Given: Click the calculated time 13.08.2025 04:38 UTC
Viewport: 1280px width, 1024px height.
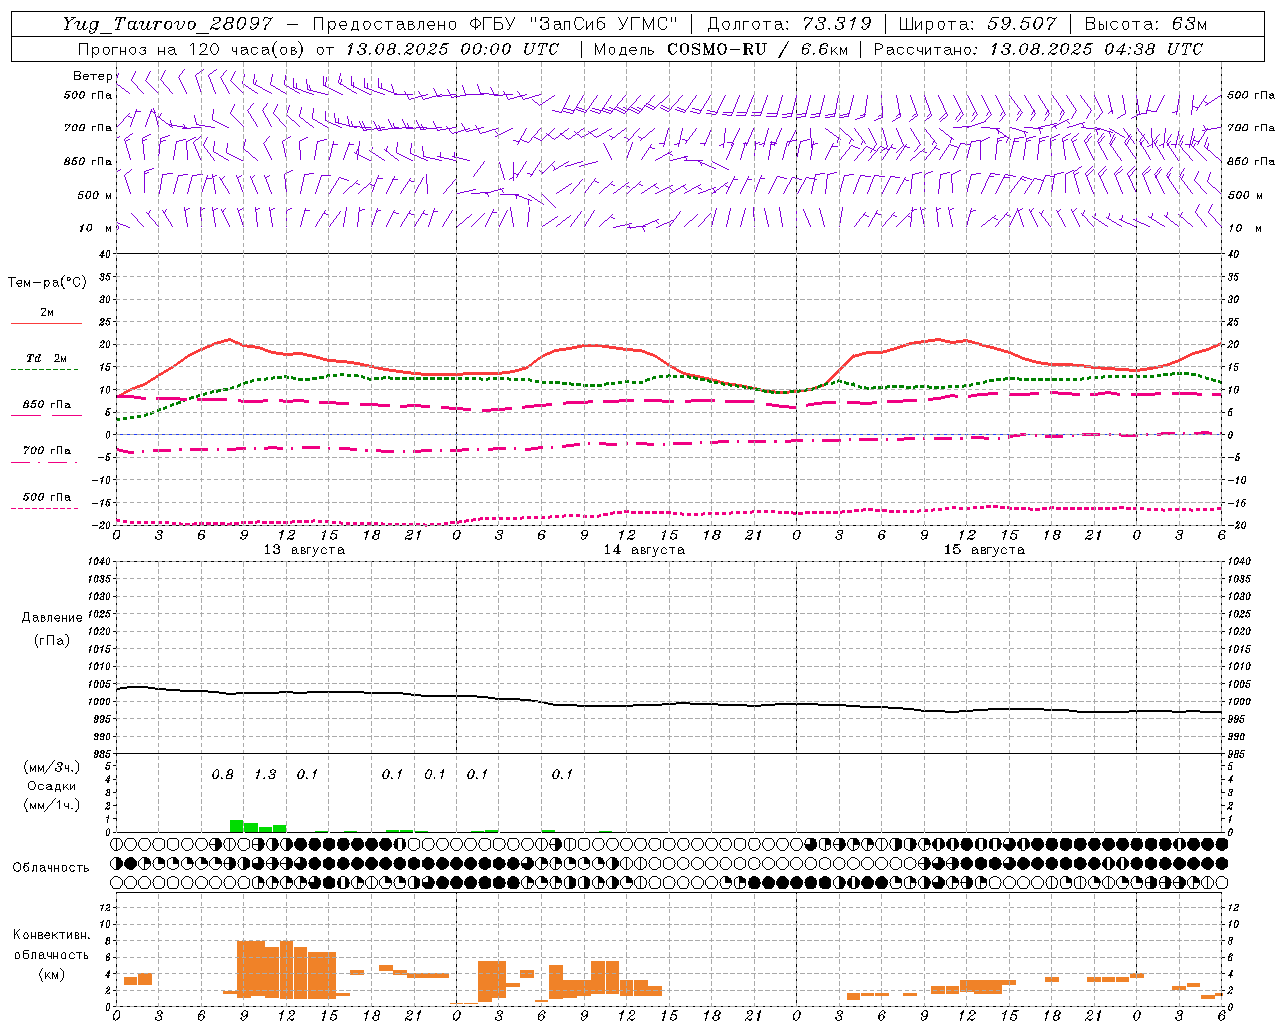Looking at the screenshot, I should [1096, 49].
